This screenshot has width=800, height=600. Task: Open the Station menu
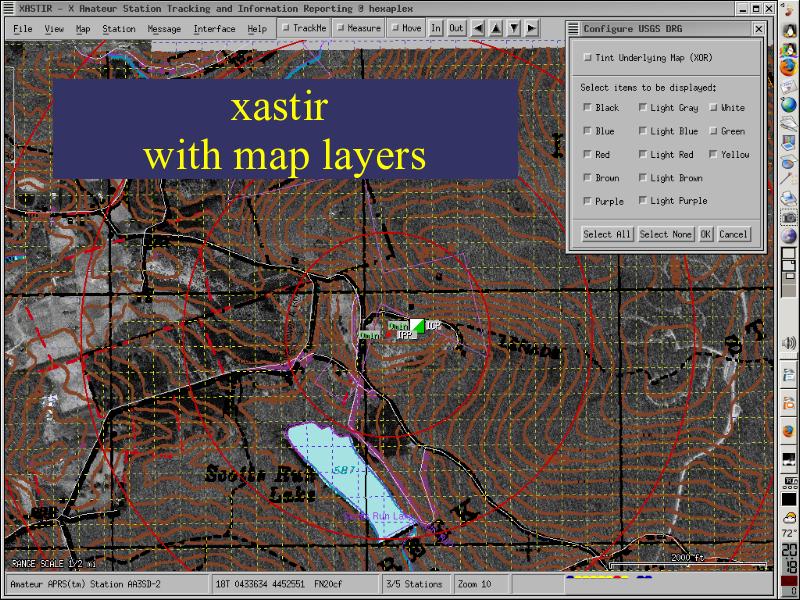tap(119, 29)
